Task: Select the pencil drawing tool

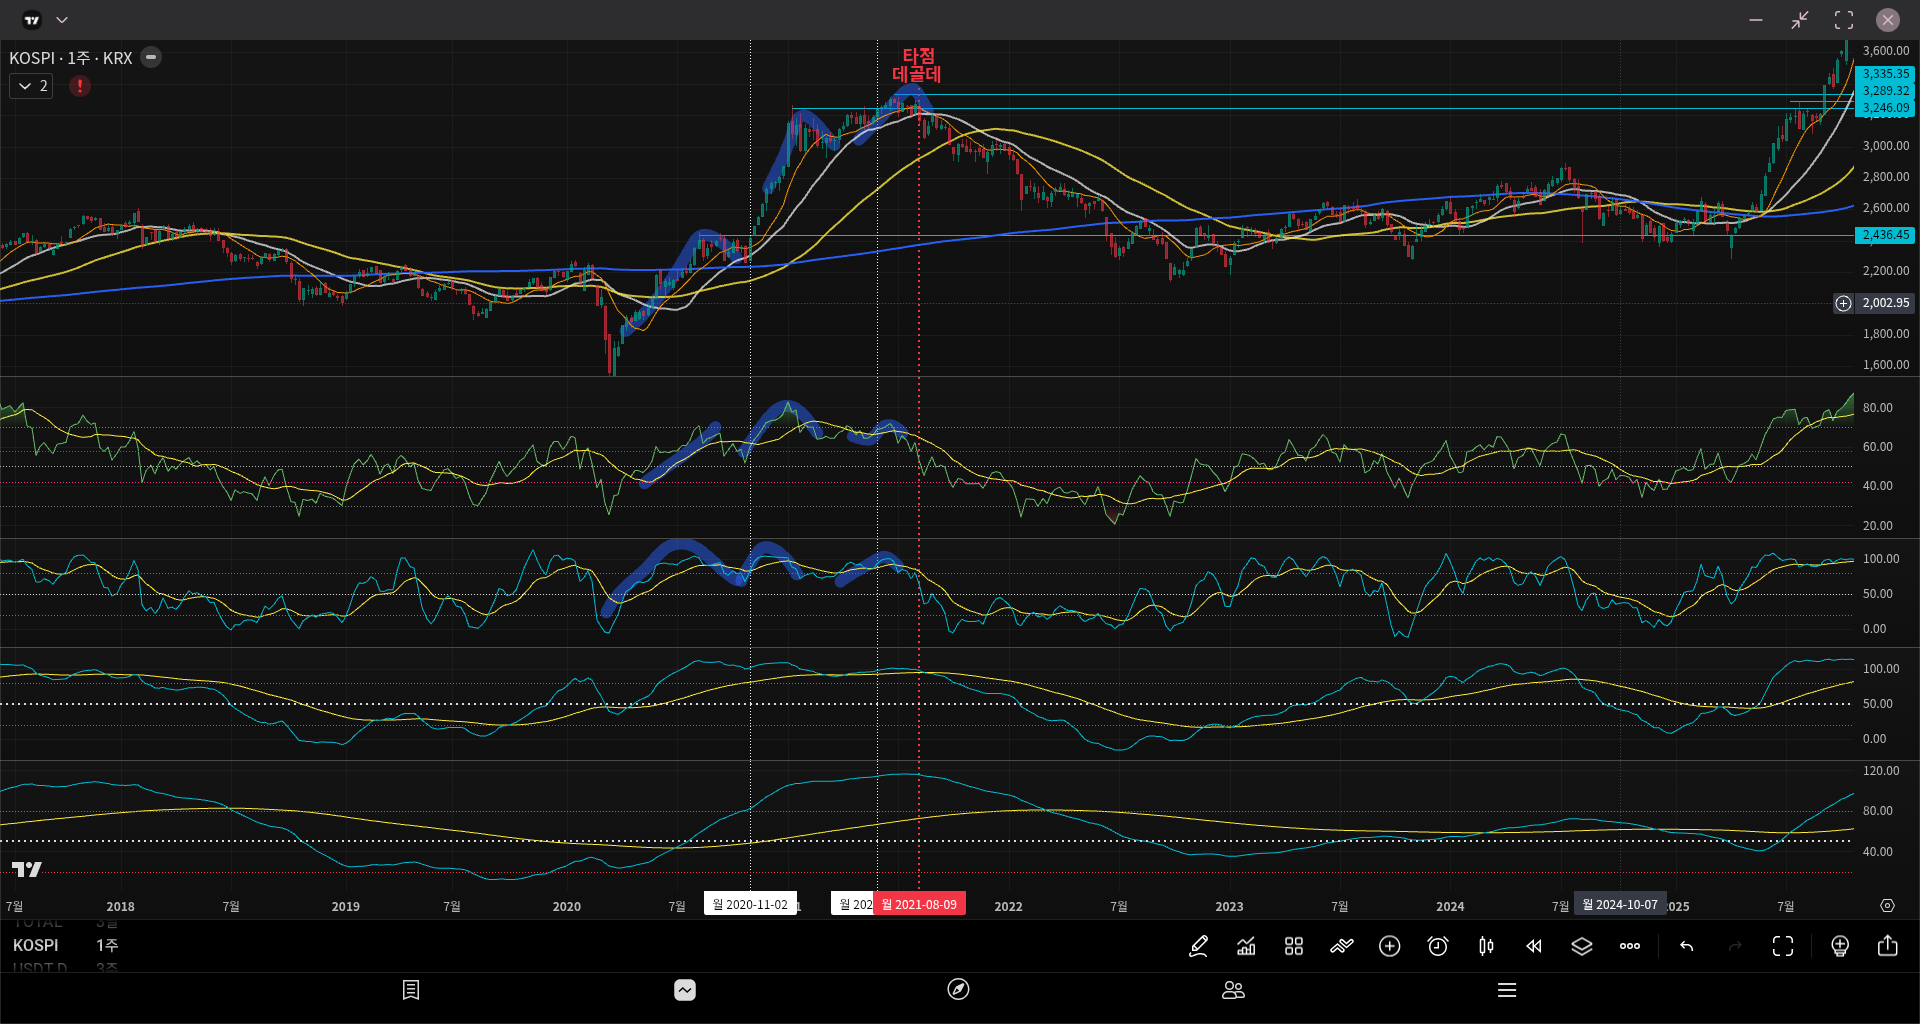Action: tap(1198, 946)
